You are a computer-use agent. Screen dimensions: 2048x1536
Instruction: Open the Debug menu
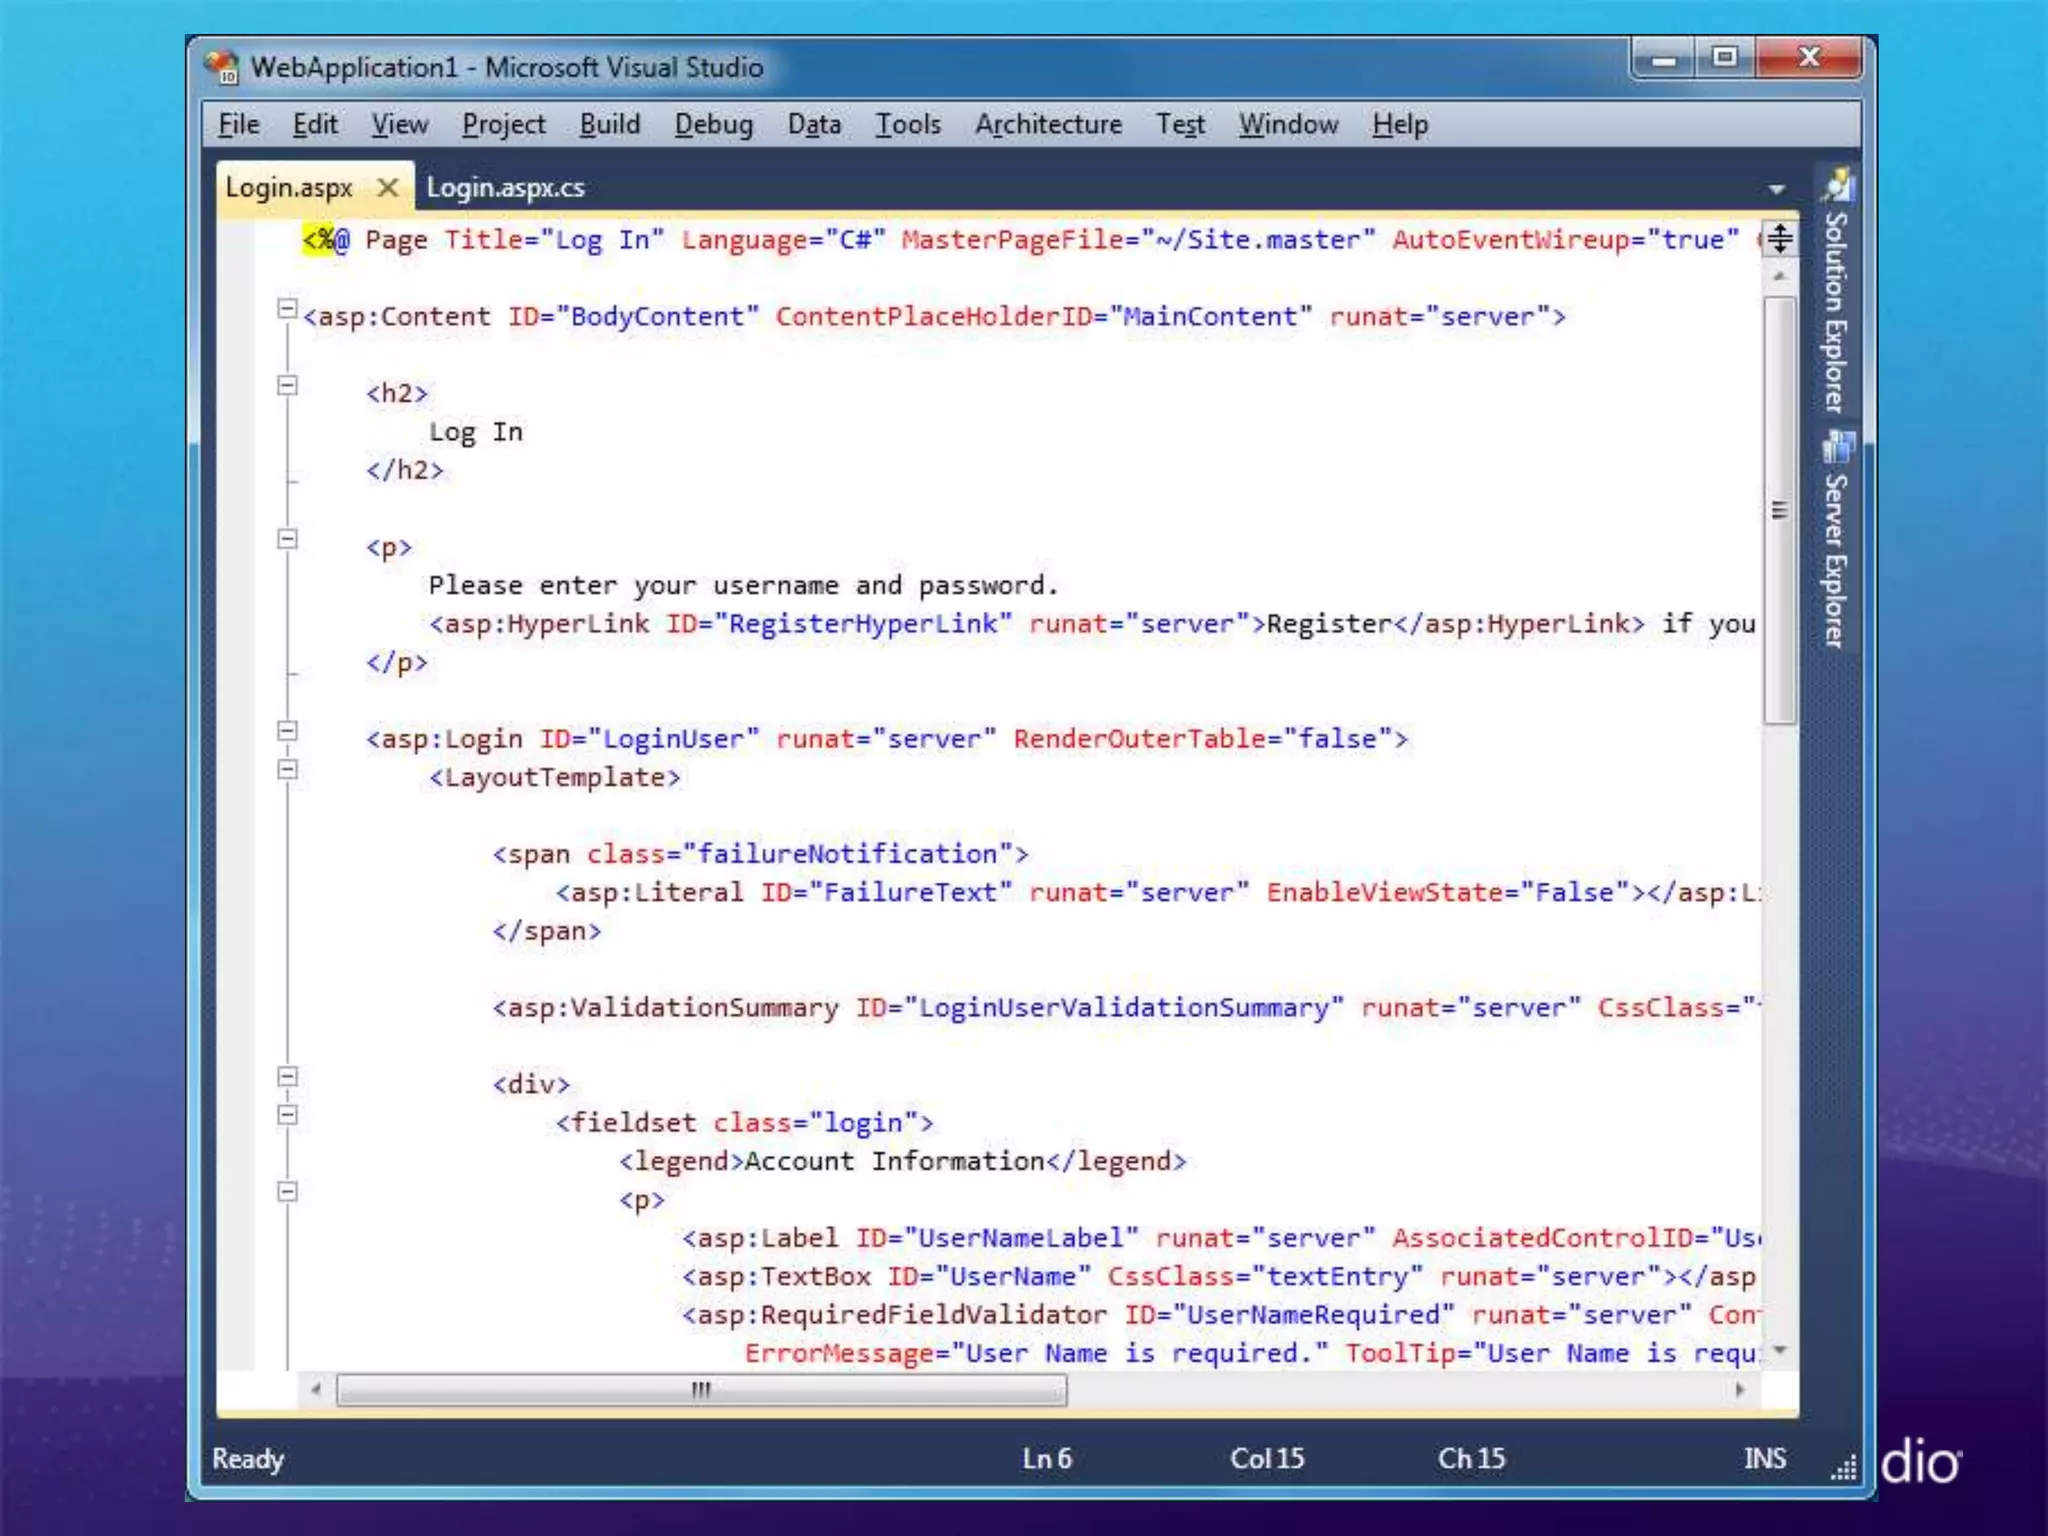pyautogui.click(x=713, y=124)
